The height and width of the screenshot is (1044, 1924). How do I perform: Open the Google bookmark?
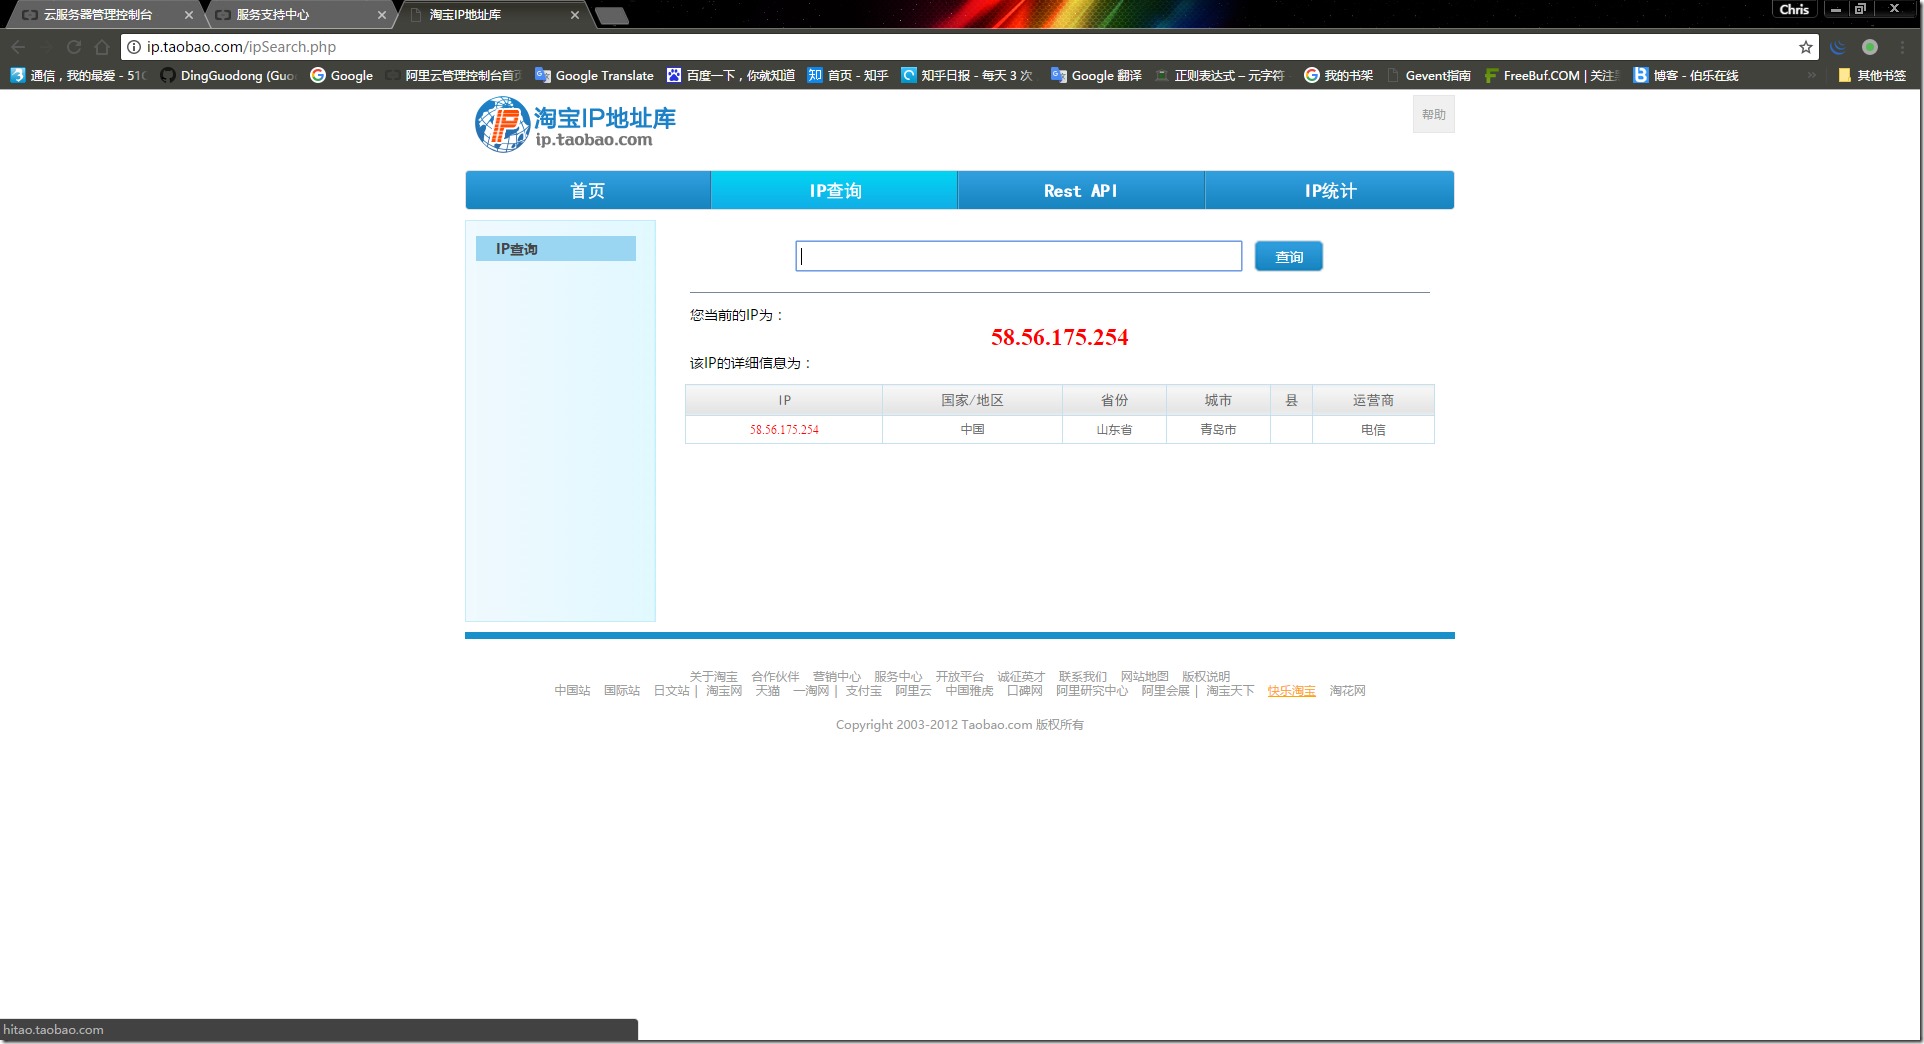pos(342,75)
